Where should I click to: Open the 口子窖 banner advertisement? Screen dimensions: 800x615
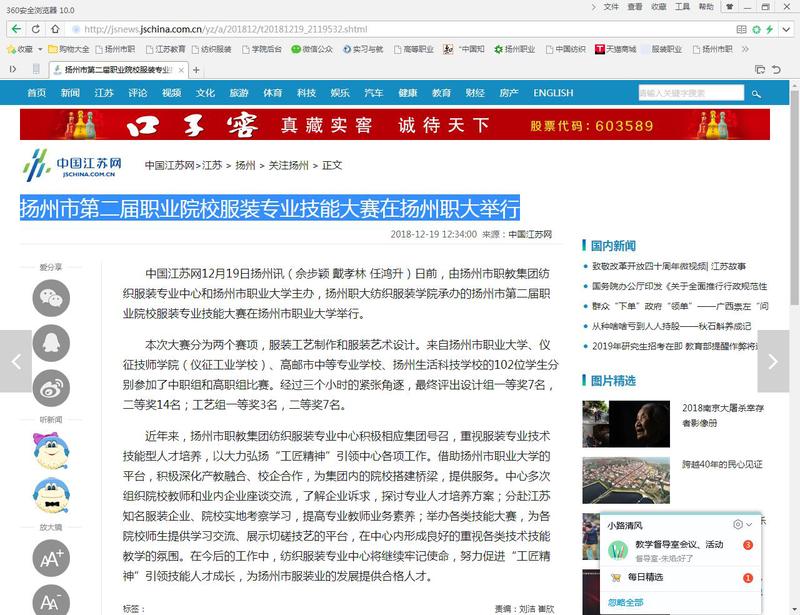click(x=395, y=126)
